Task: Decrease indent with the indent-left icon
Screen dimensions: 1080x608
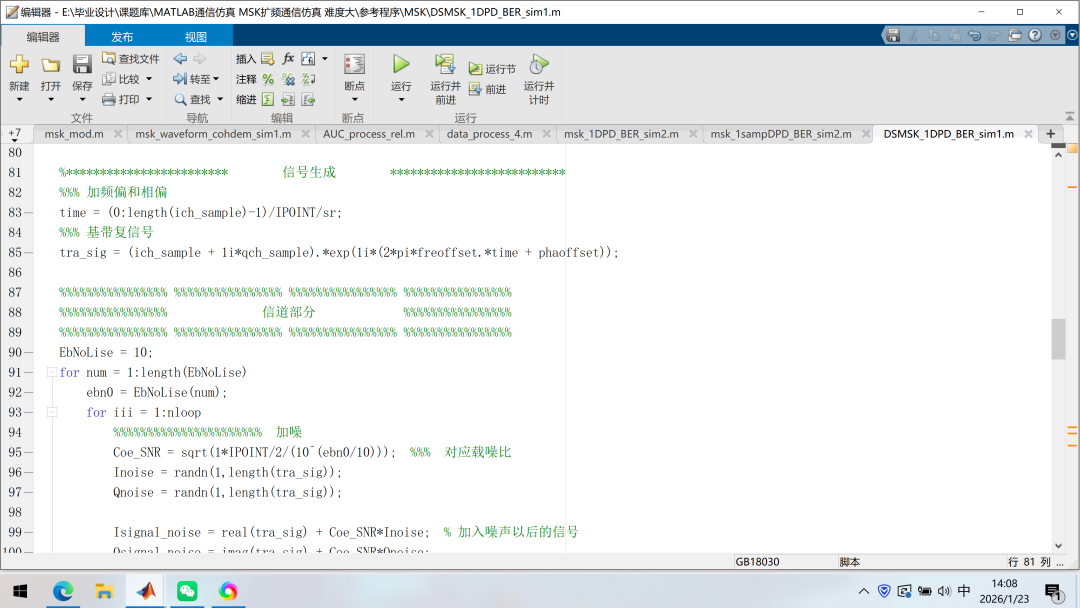Action: pyautogui.click(x=308, y=100)
